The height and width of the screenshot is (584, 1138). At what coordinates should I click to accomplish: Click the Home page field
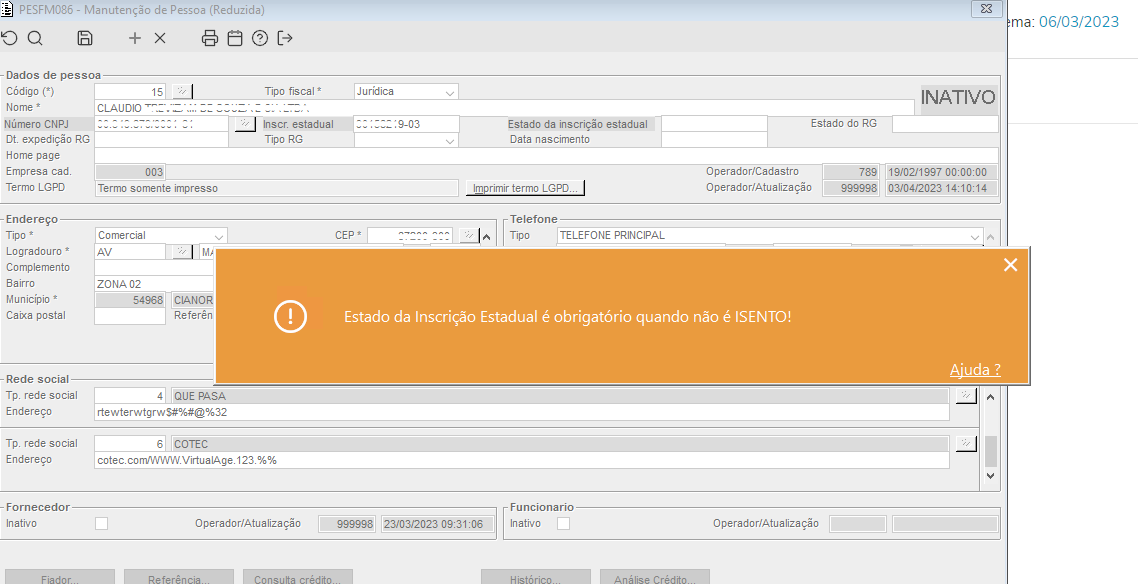tap(547, 156)
